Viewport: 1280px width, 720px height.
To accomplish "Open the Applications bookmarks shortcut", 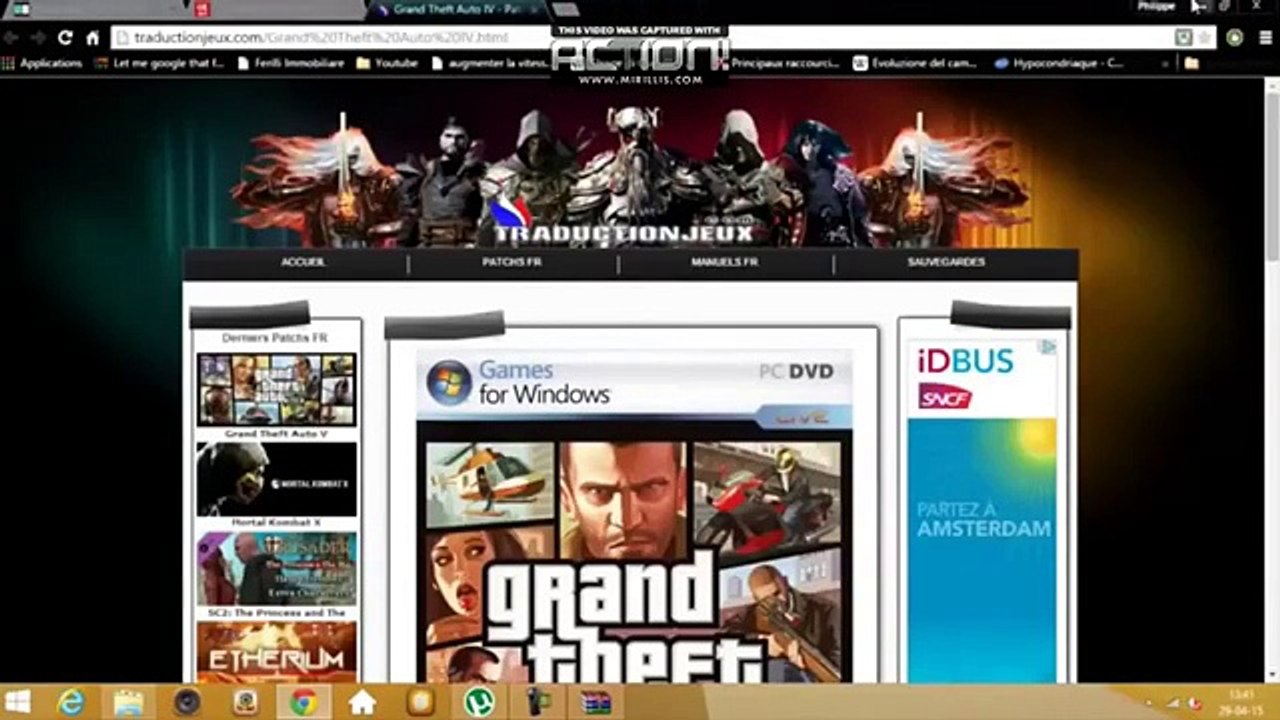I will click(x=42, y=63).
